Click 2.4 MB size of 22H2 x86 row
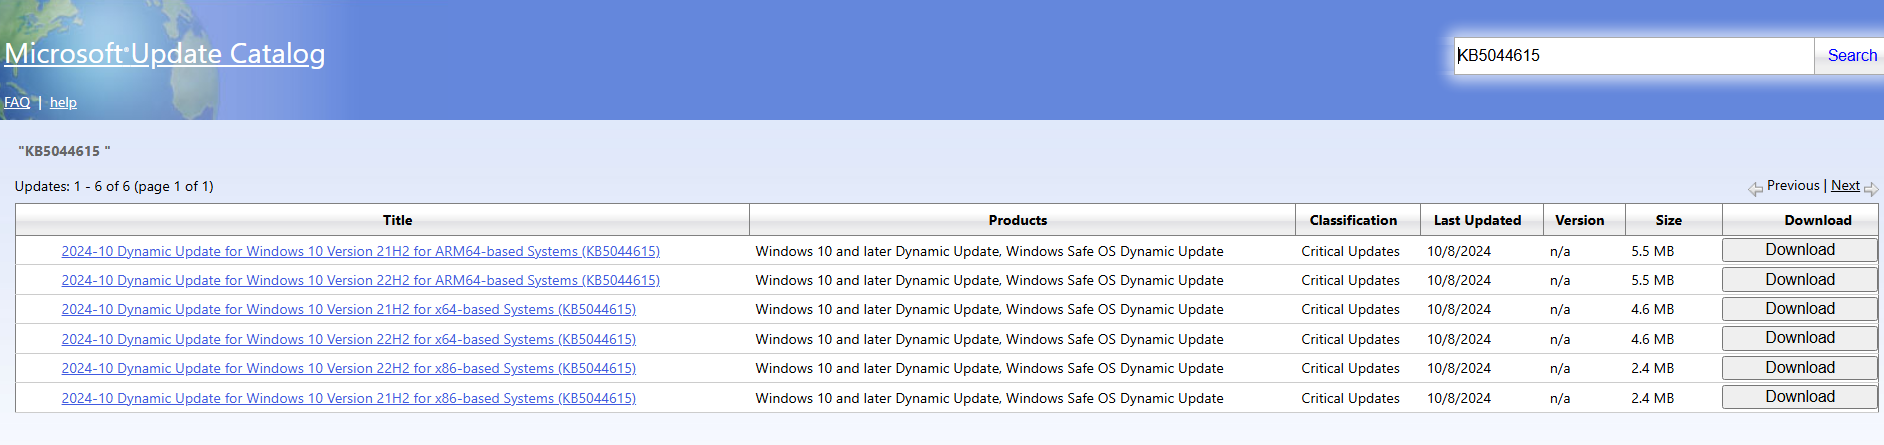Image resolution: width=1884 pixels, height=445 pixels. (1652, 369)
